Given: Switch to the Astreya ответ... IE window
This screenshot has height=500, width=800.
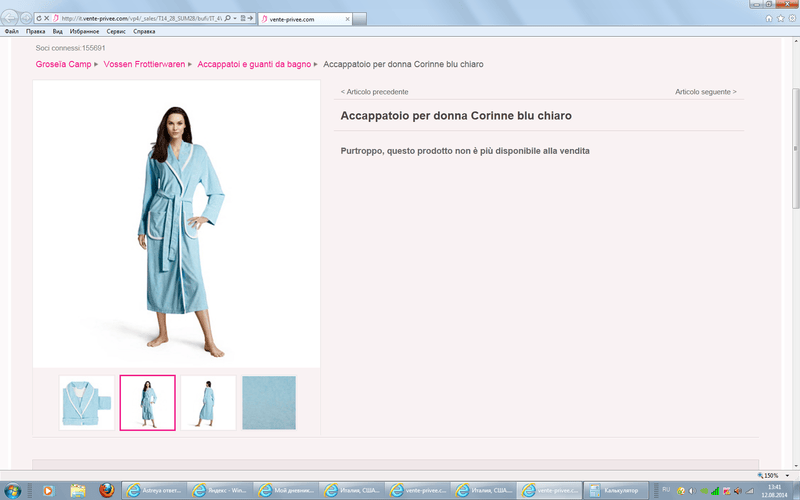Looking at the screenshot, I should tap(154, 491).
